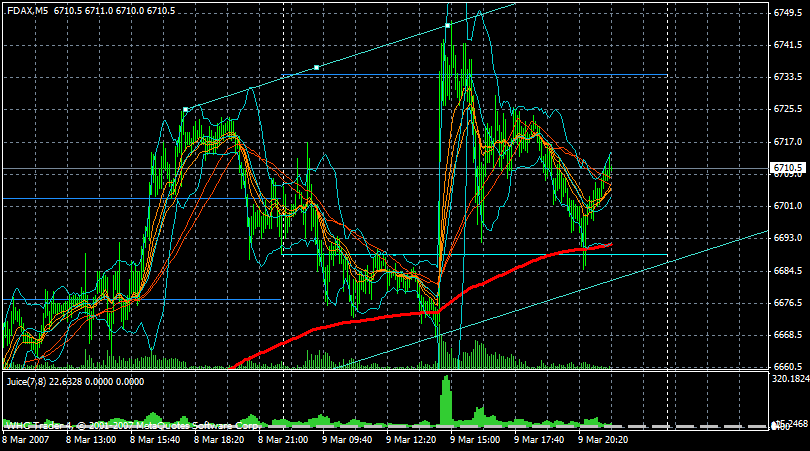Select the trendline anchor at 9 Mar peak

coord(447,25)
